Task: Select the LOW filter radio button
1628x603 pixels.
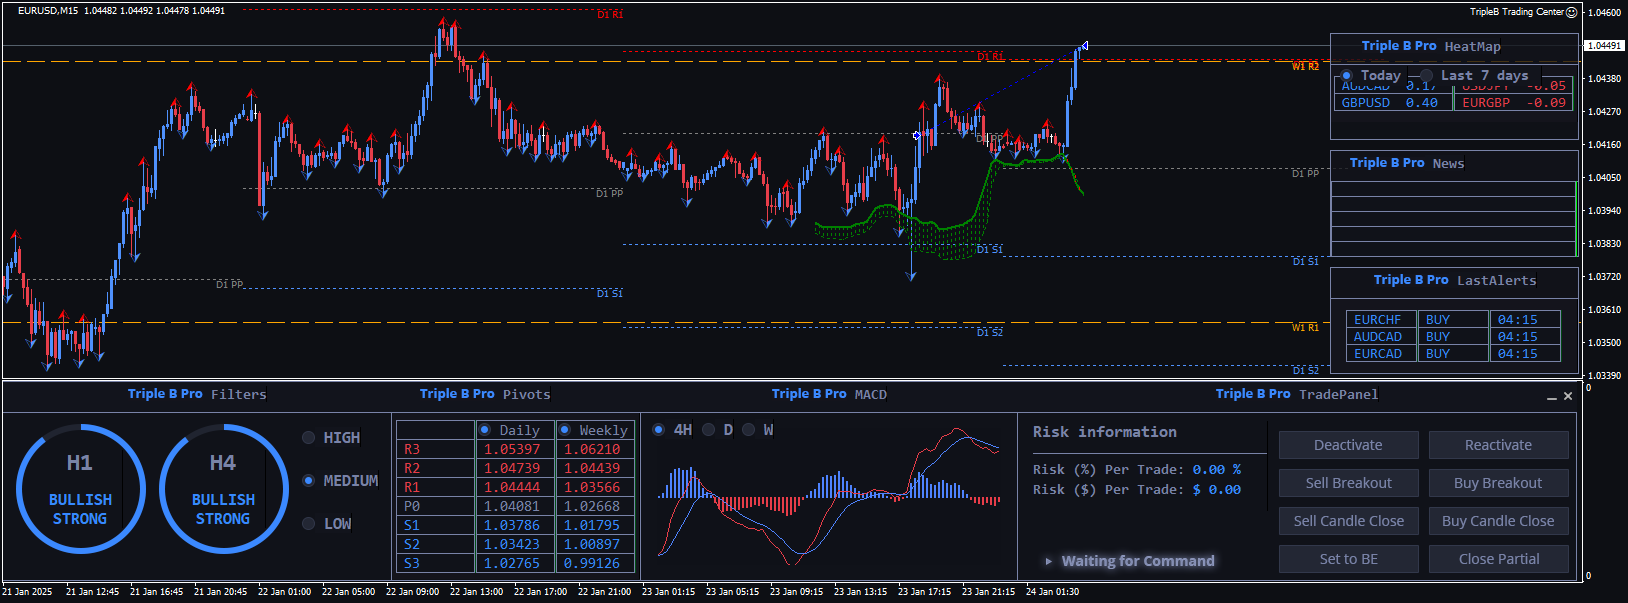Action: point(309,524)
